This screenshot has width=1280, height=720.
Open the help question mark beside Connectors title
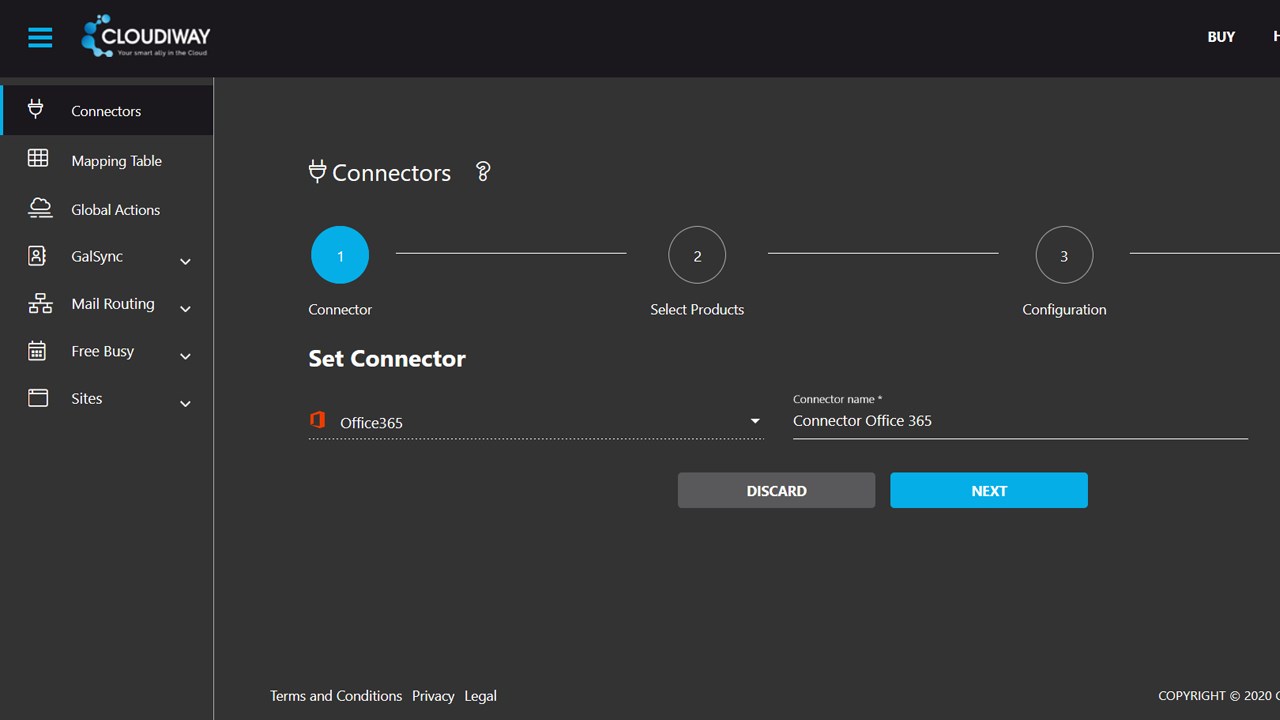(483, 171)
